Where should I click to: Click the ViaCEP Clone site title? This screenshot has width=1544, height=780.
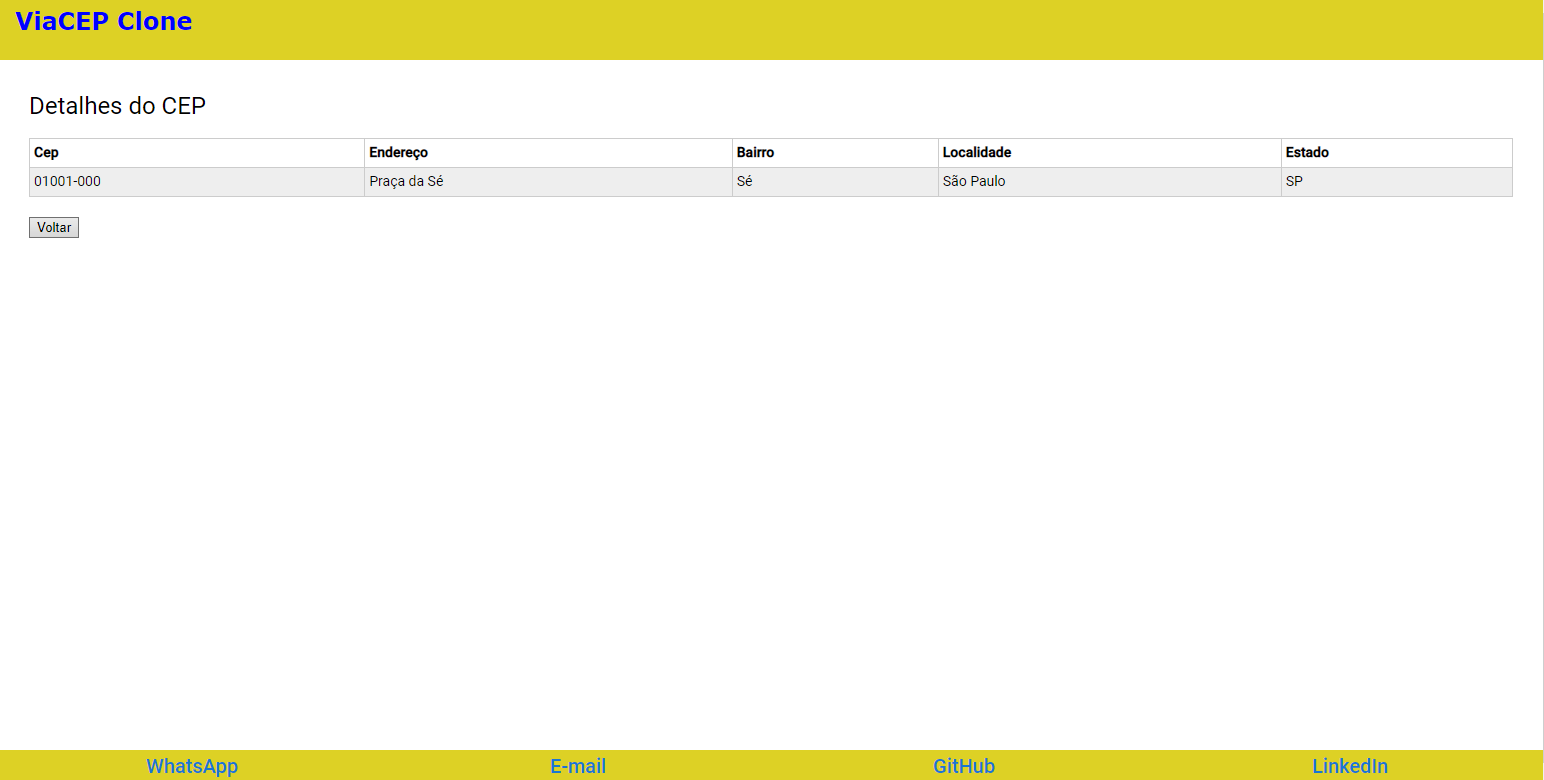(x=104, y=21)
